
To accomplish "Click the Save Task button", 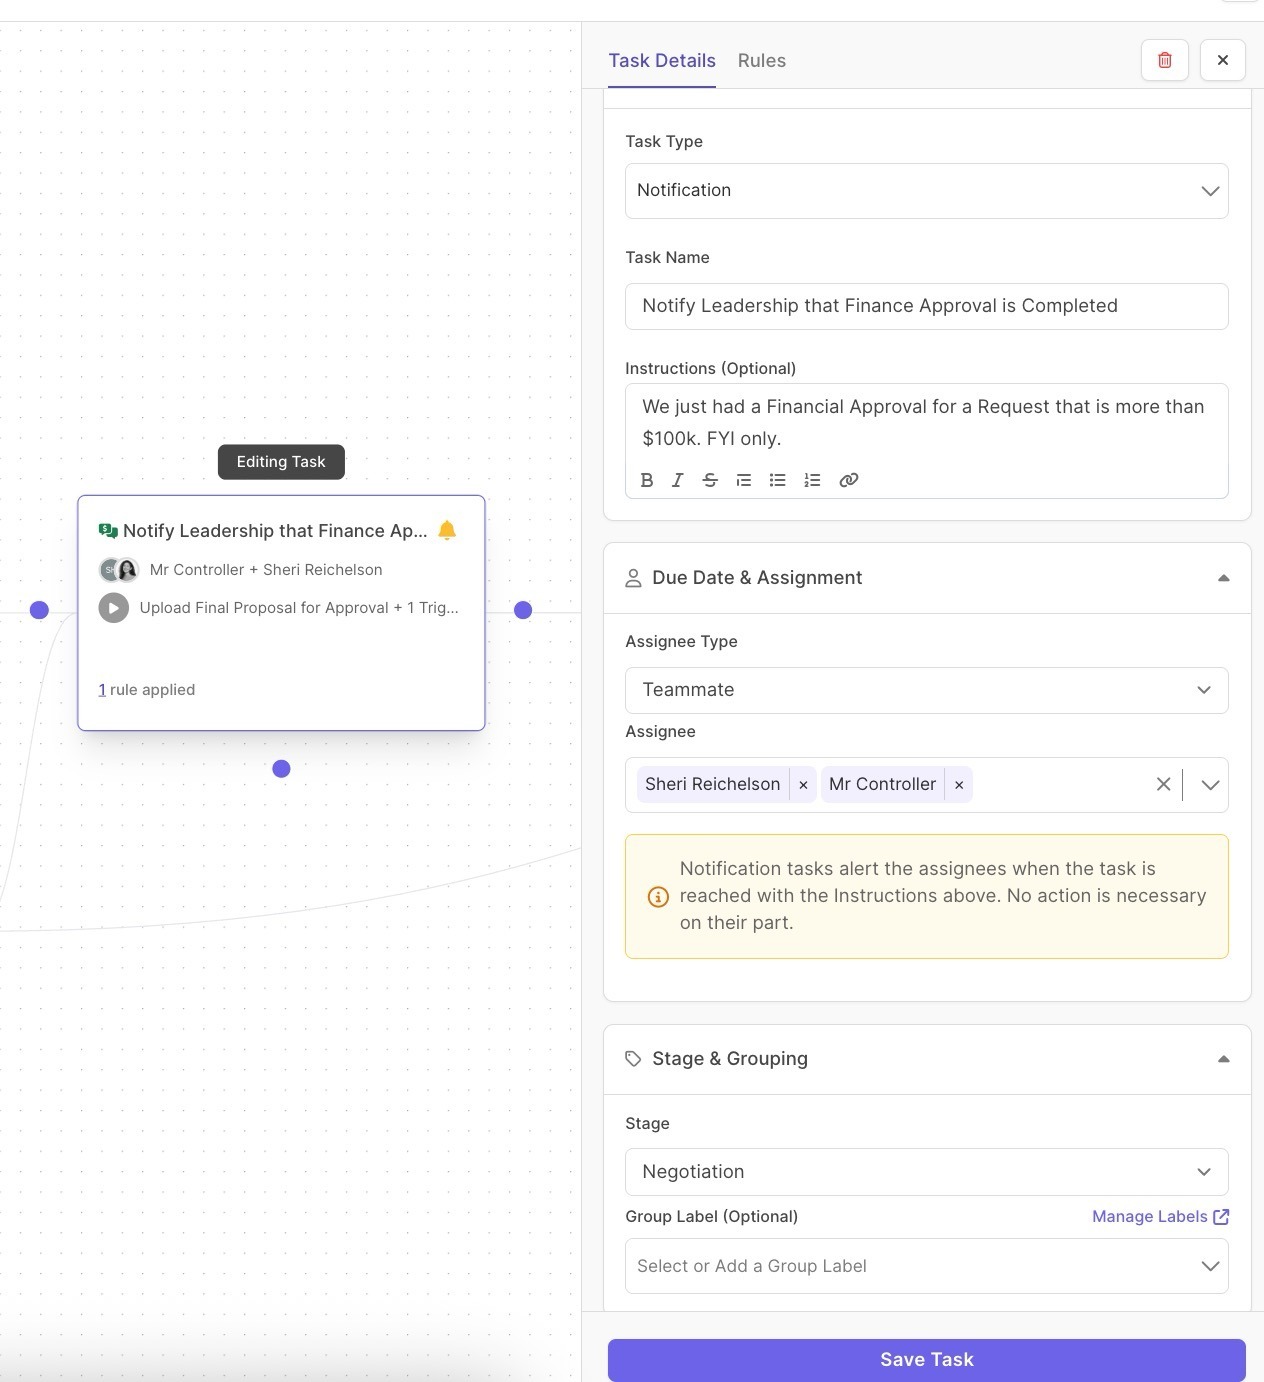I will 926,1359.
